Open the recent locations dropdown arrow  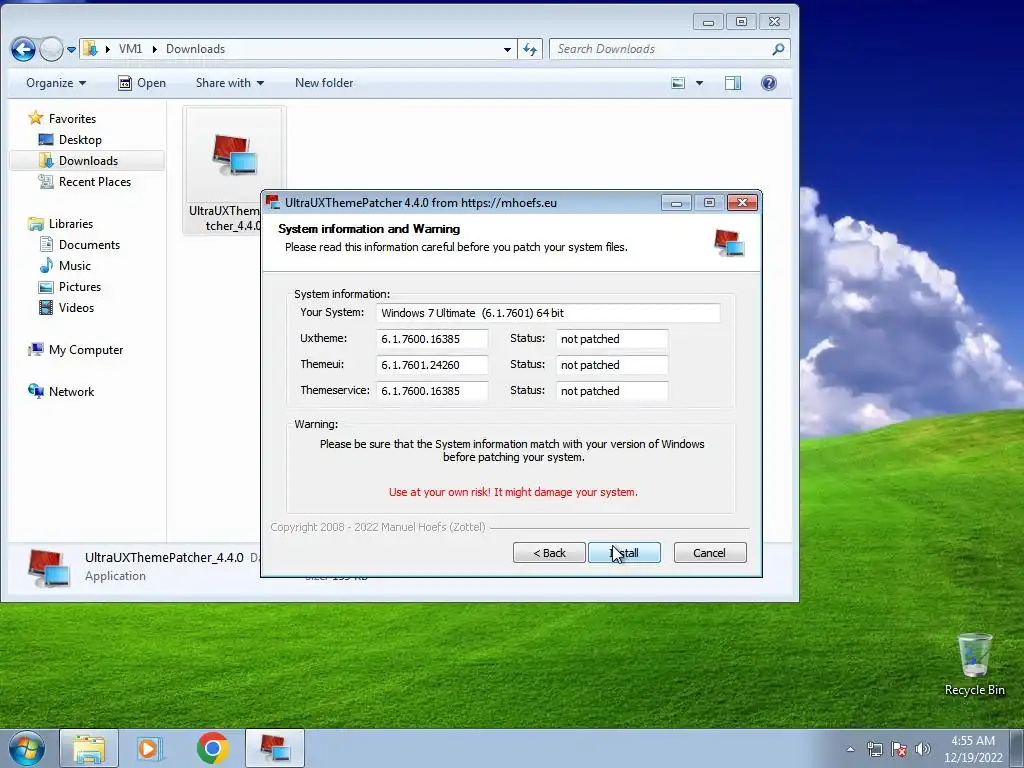[x=71, y=49]
